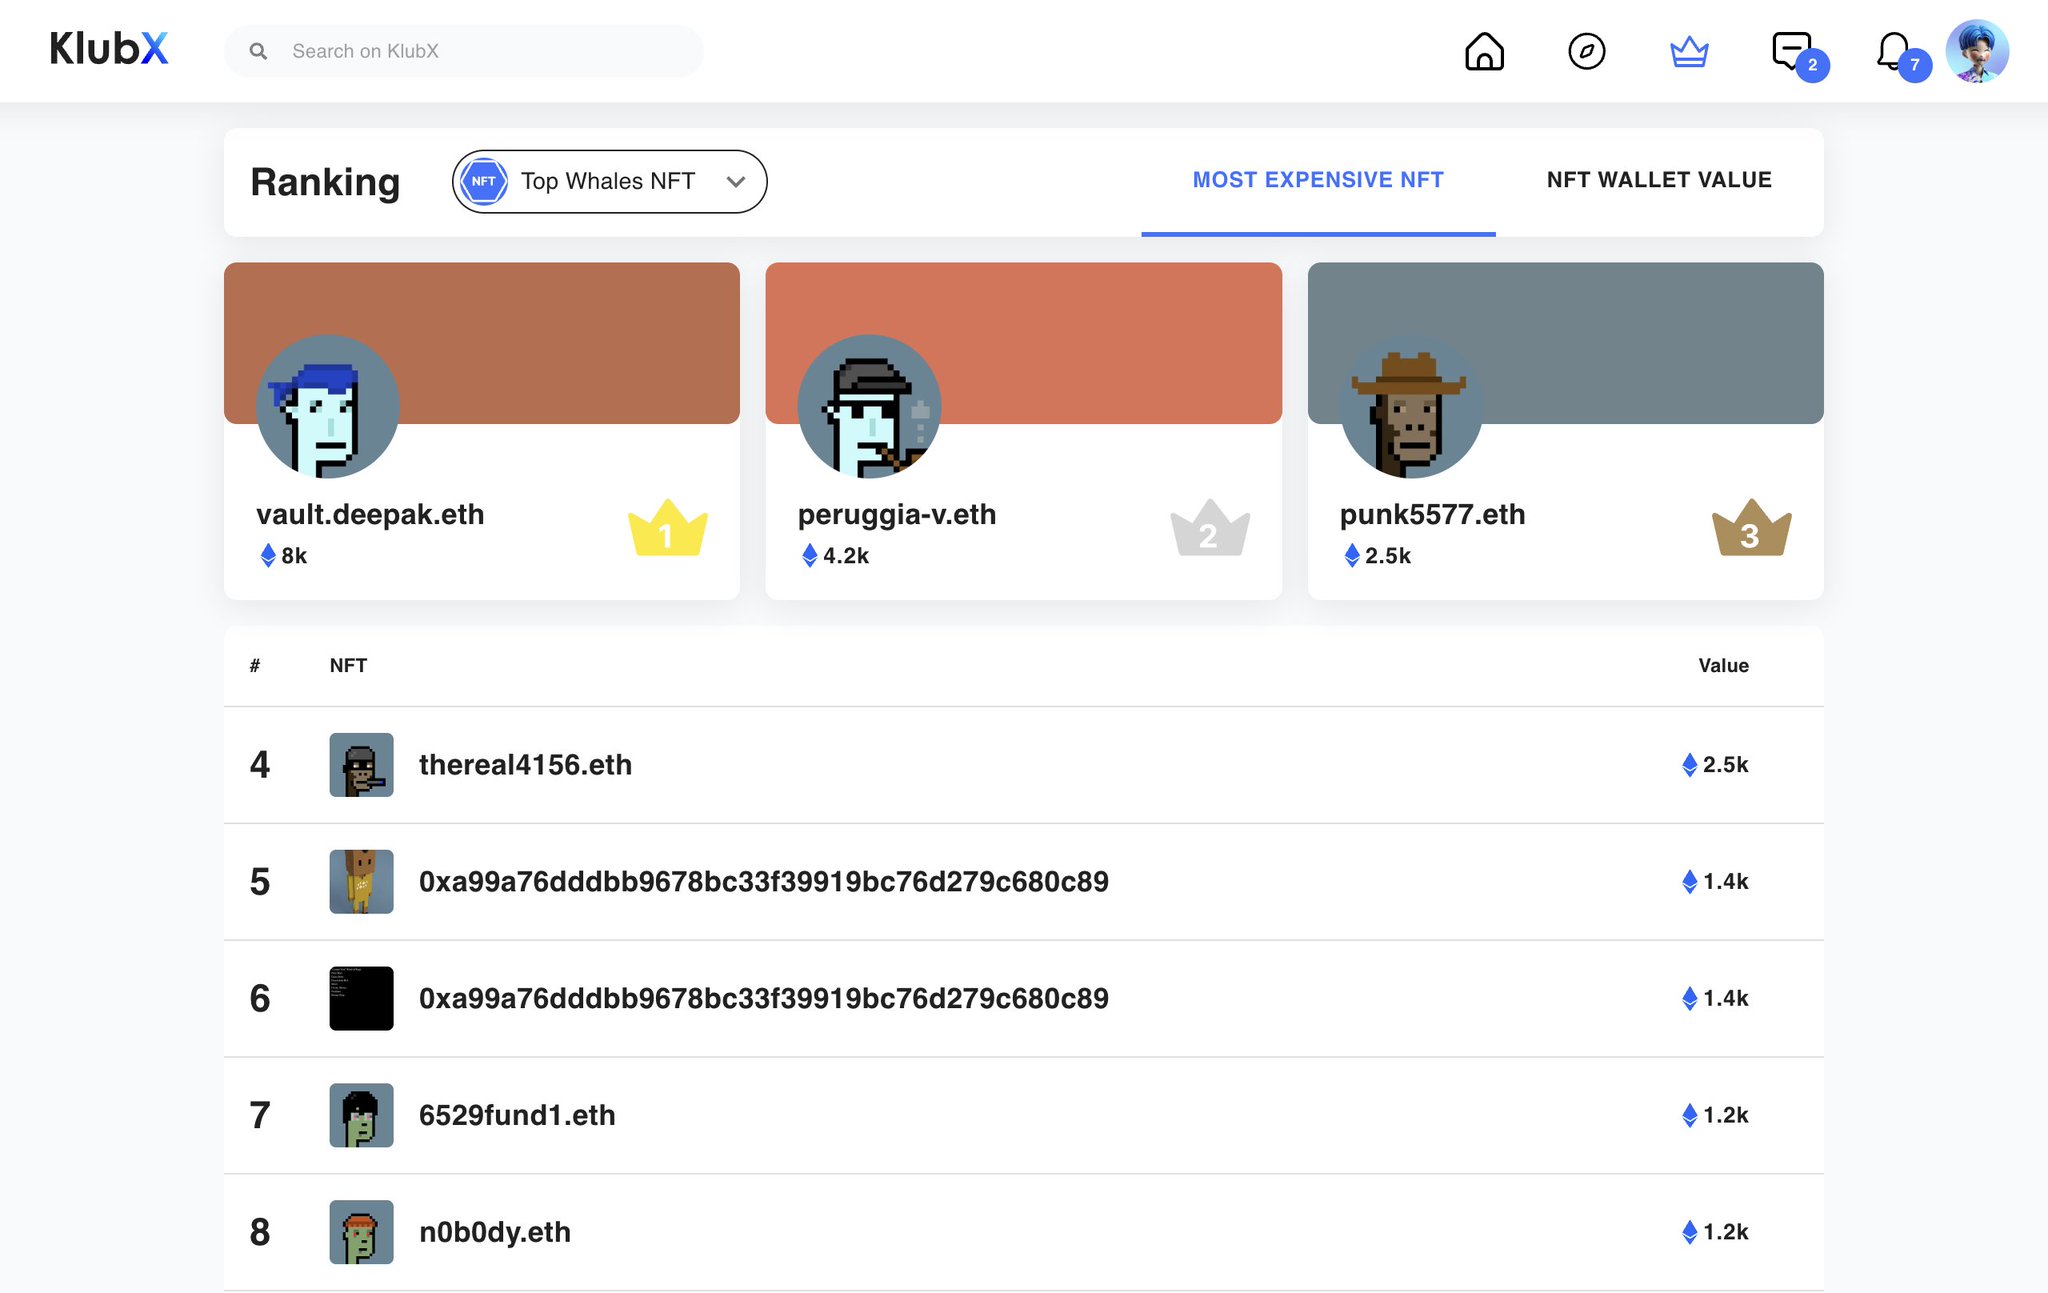Select the 6529fund1.eth name
Image resolution: width=2048 pixels, height=1293 pixels.
517,1115
